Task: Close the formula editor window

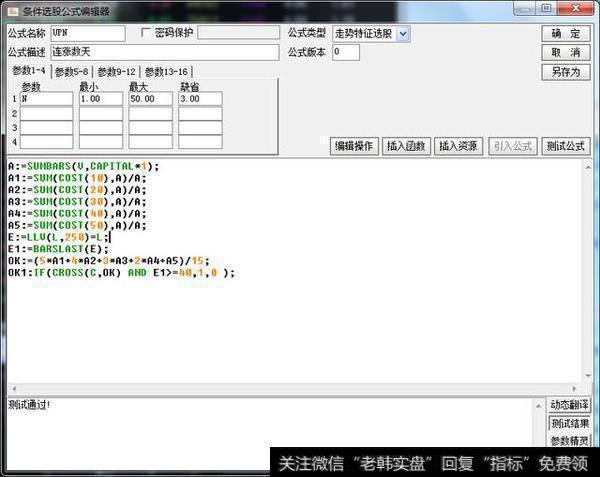Action: (575, 8)
